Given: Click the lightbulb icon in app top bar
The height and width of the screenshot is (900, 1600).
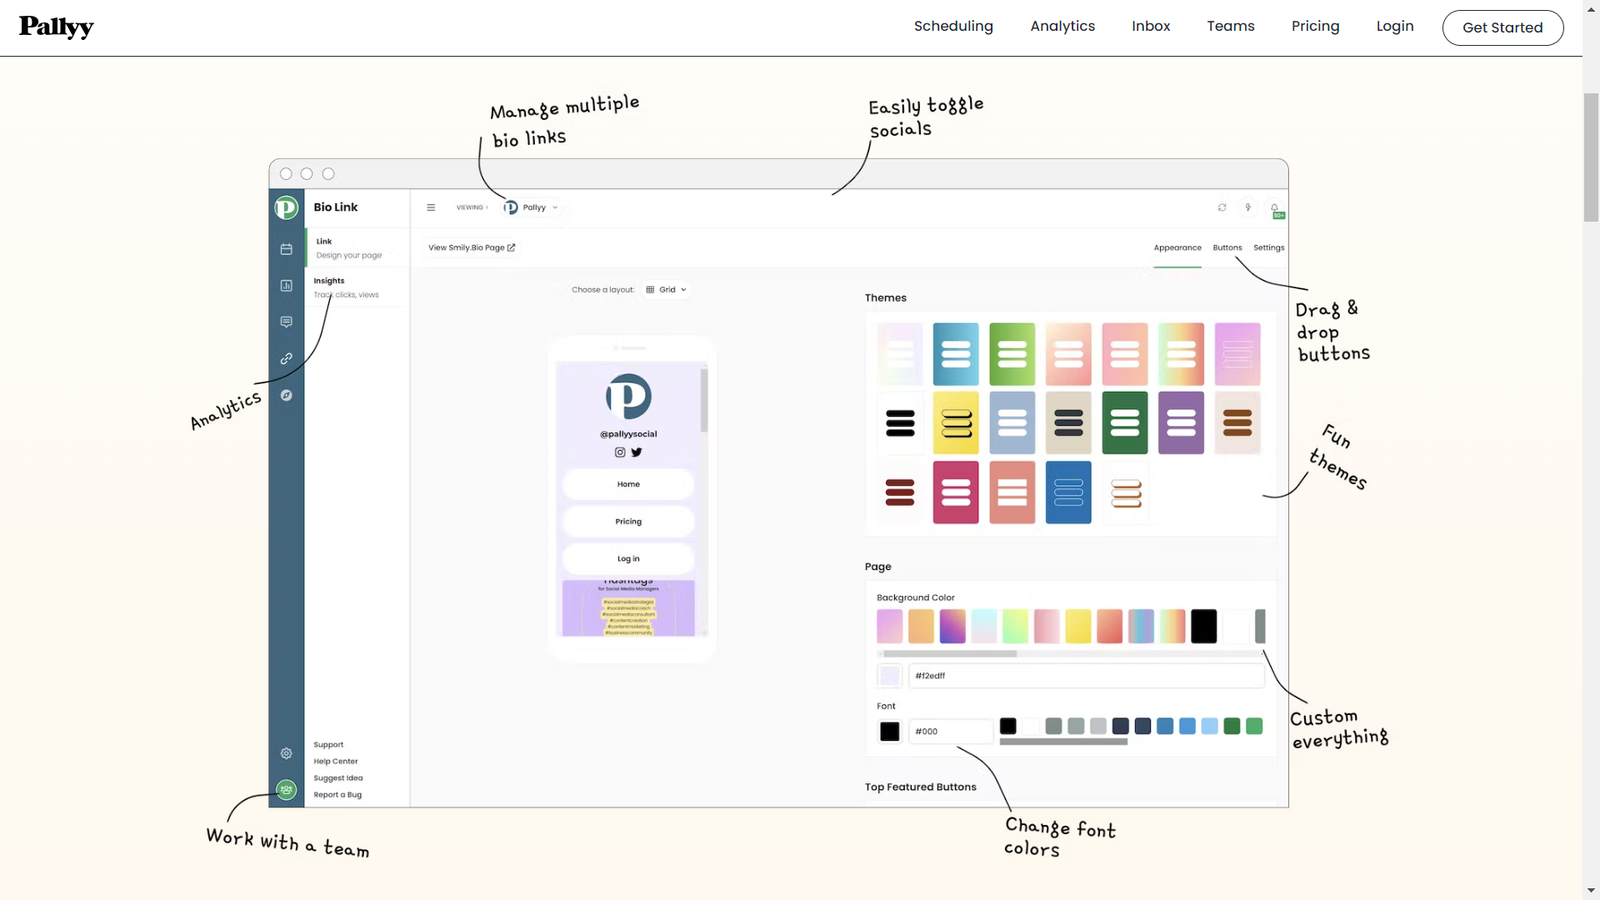Looking at the screenshot, I should pyautogui.click(x=1248, y=207).
